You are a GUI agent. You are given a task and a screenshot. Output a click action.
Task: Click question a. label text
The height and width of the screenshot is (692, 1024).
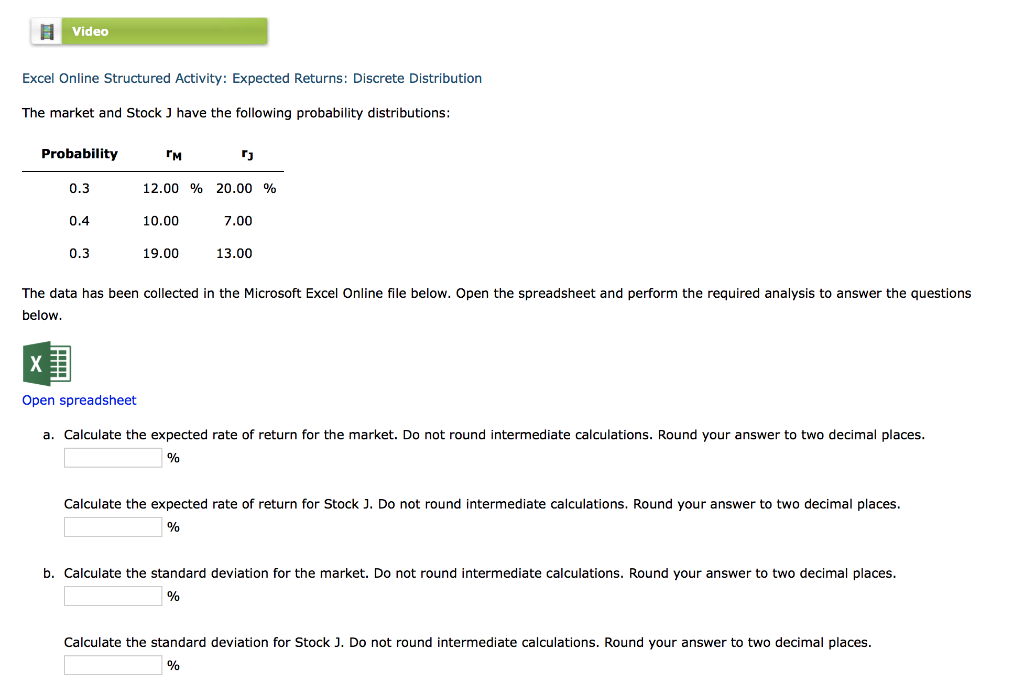pos(50,434)
